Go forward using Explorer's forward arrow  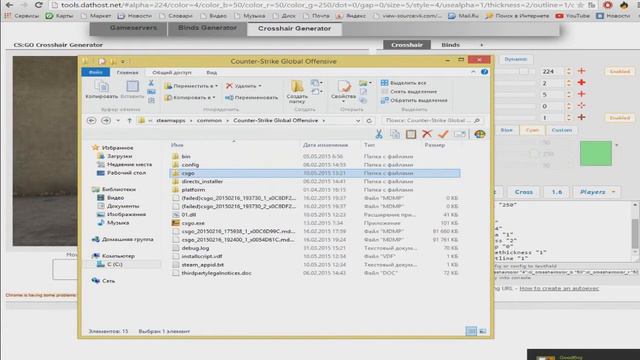pyautogui.click(x=106, y=120)
